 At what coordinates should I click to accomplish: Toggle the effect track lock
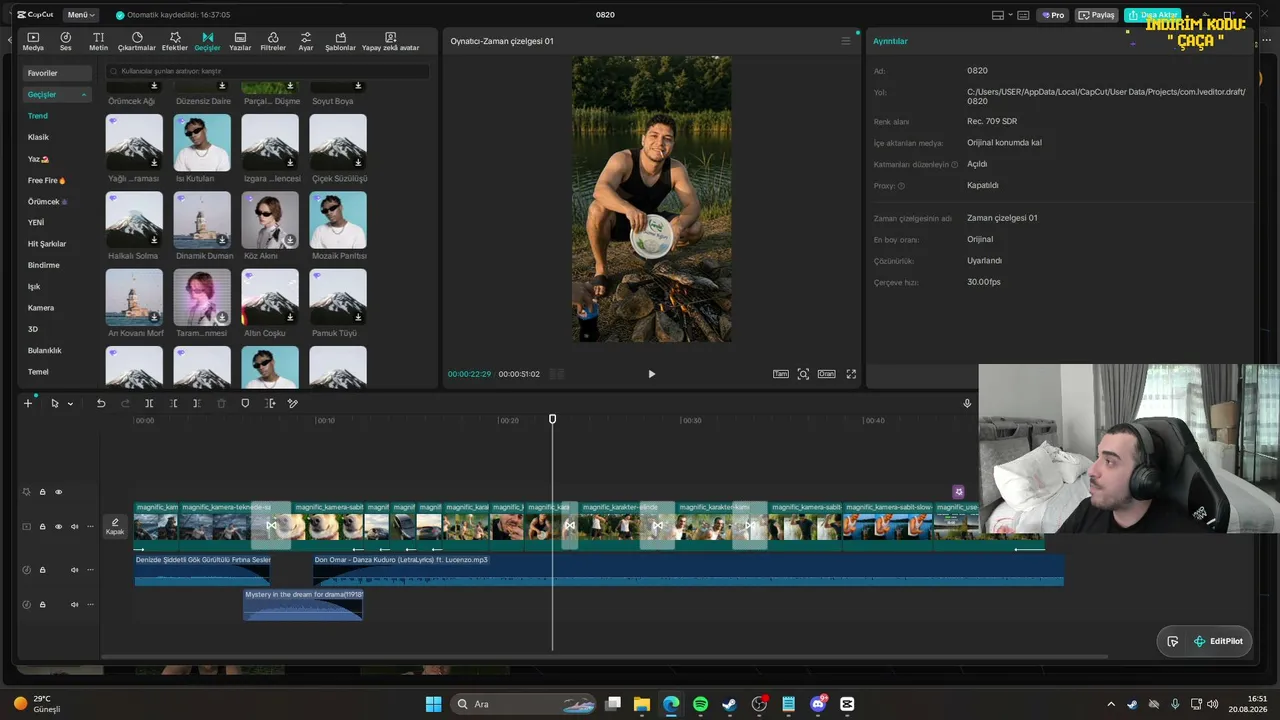coord(42,492)
